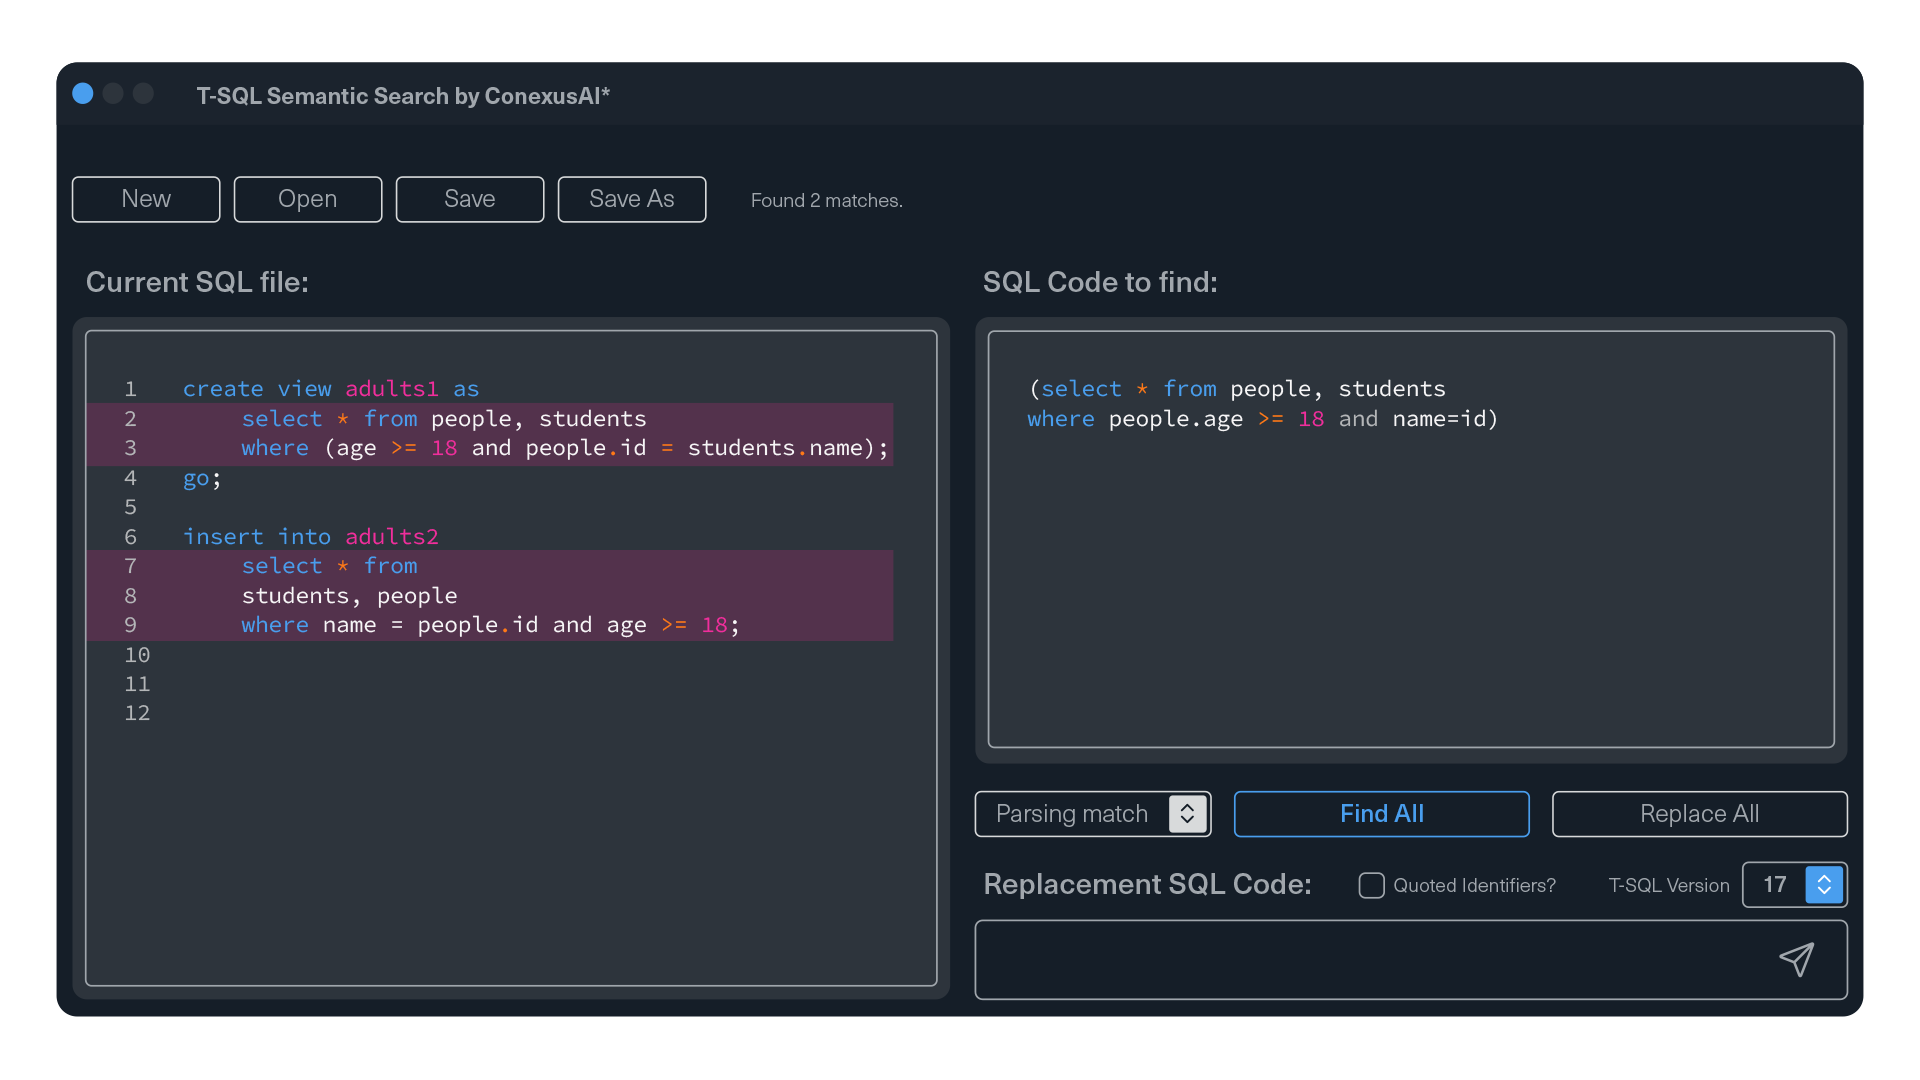1920x1080 pixels.
Task: Click line 8 'students, people'
Action: 349,596
